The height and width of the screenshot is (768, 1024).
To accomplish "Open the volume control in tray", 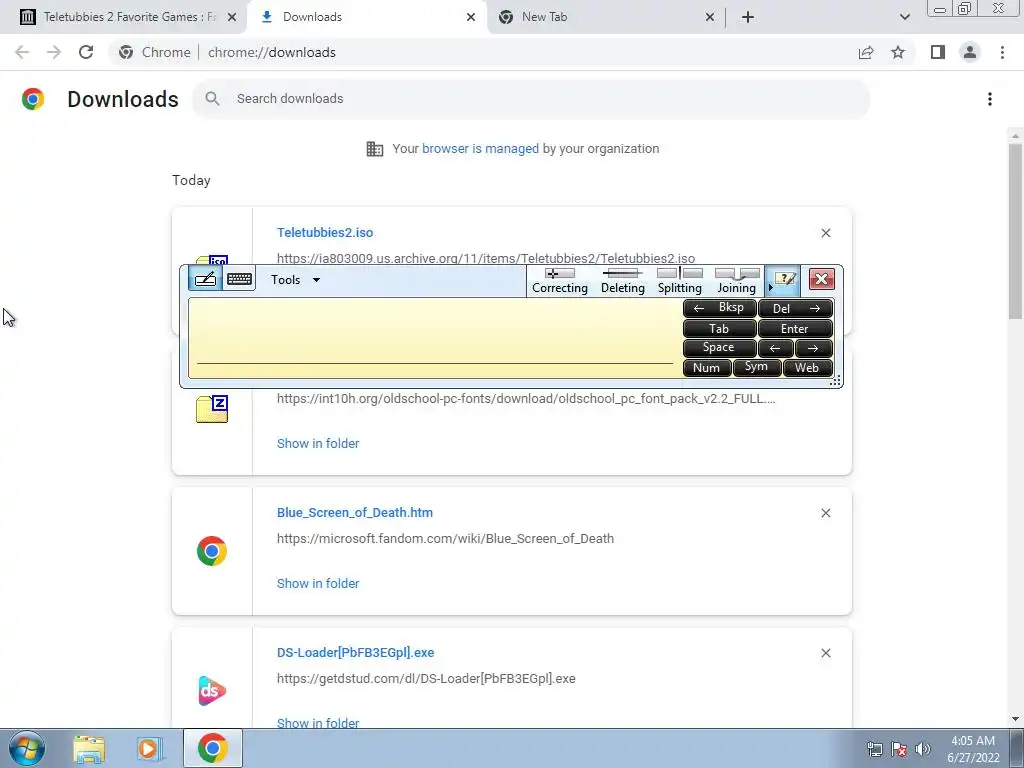I will click(923, 749).
